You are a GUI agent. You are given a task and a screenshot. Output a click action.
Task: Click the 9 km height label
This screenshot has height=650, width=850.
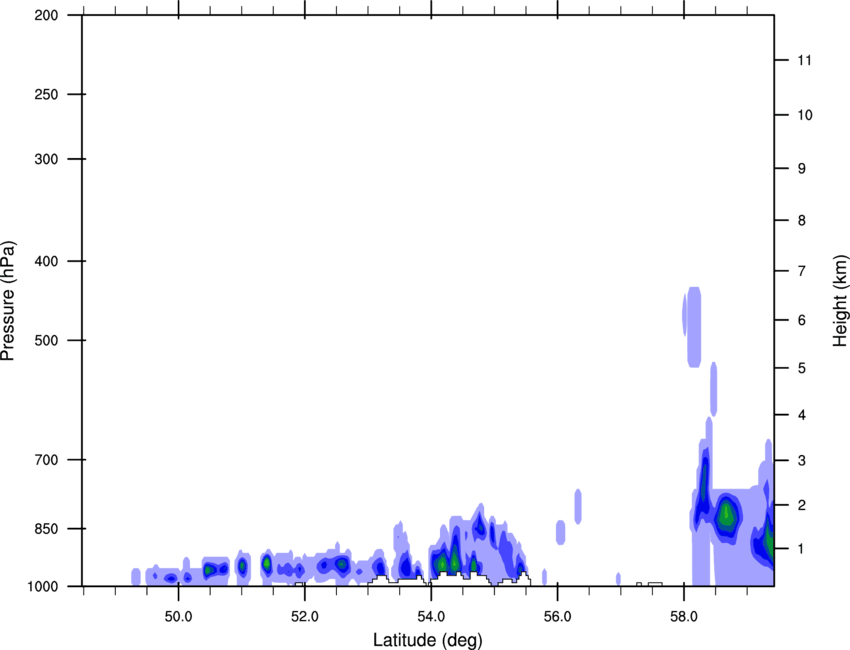coord(802,169)
